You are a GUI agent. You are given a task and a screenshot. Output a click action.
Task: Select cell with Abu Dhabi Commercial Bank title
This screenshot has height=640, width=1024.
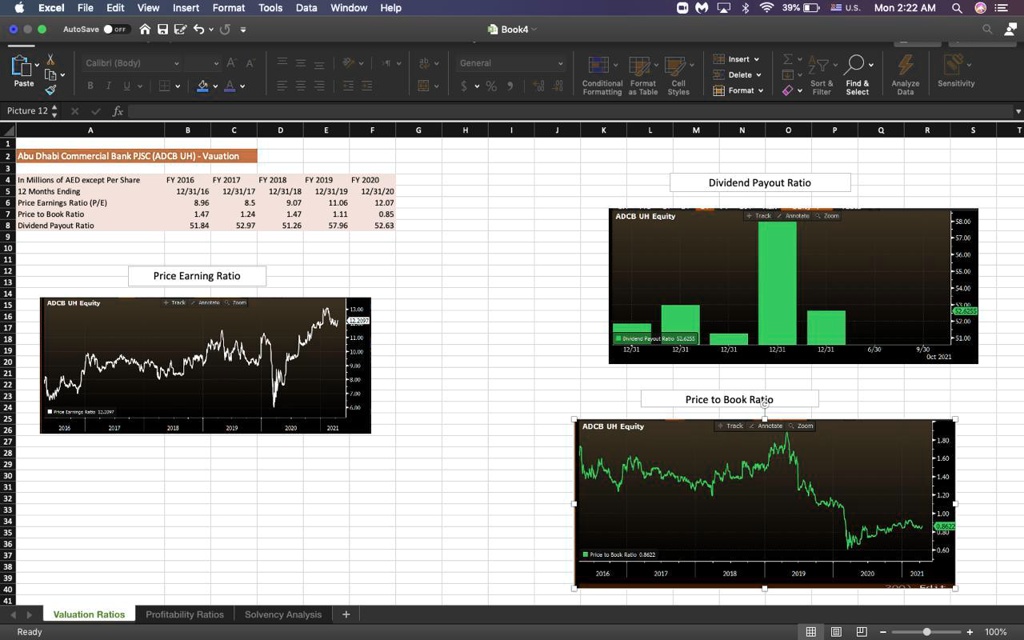pyautogui.click(x=136, y=156)
